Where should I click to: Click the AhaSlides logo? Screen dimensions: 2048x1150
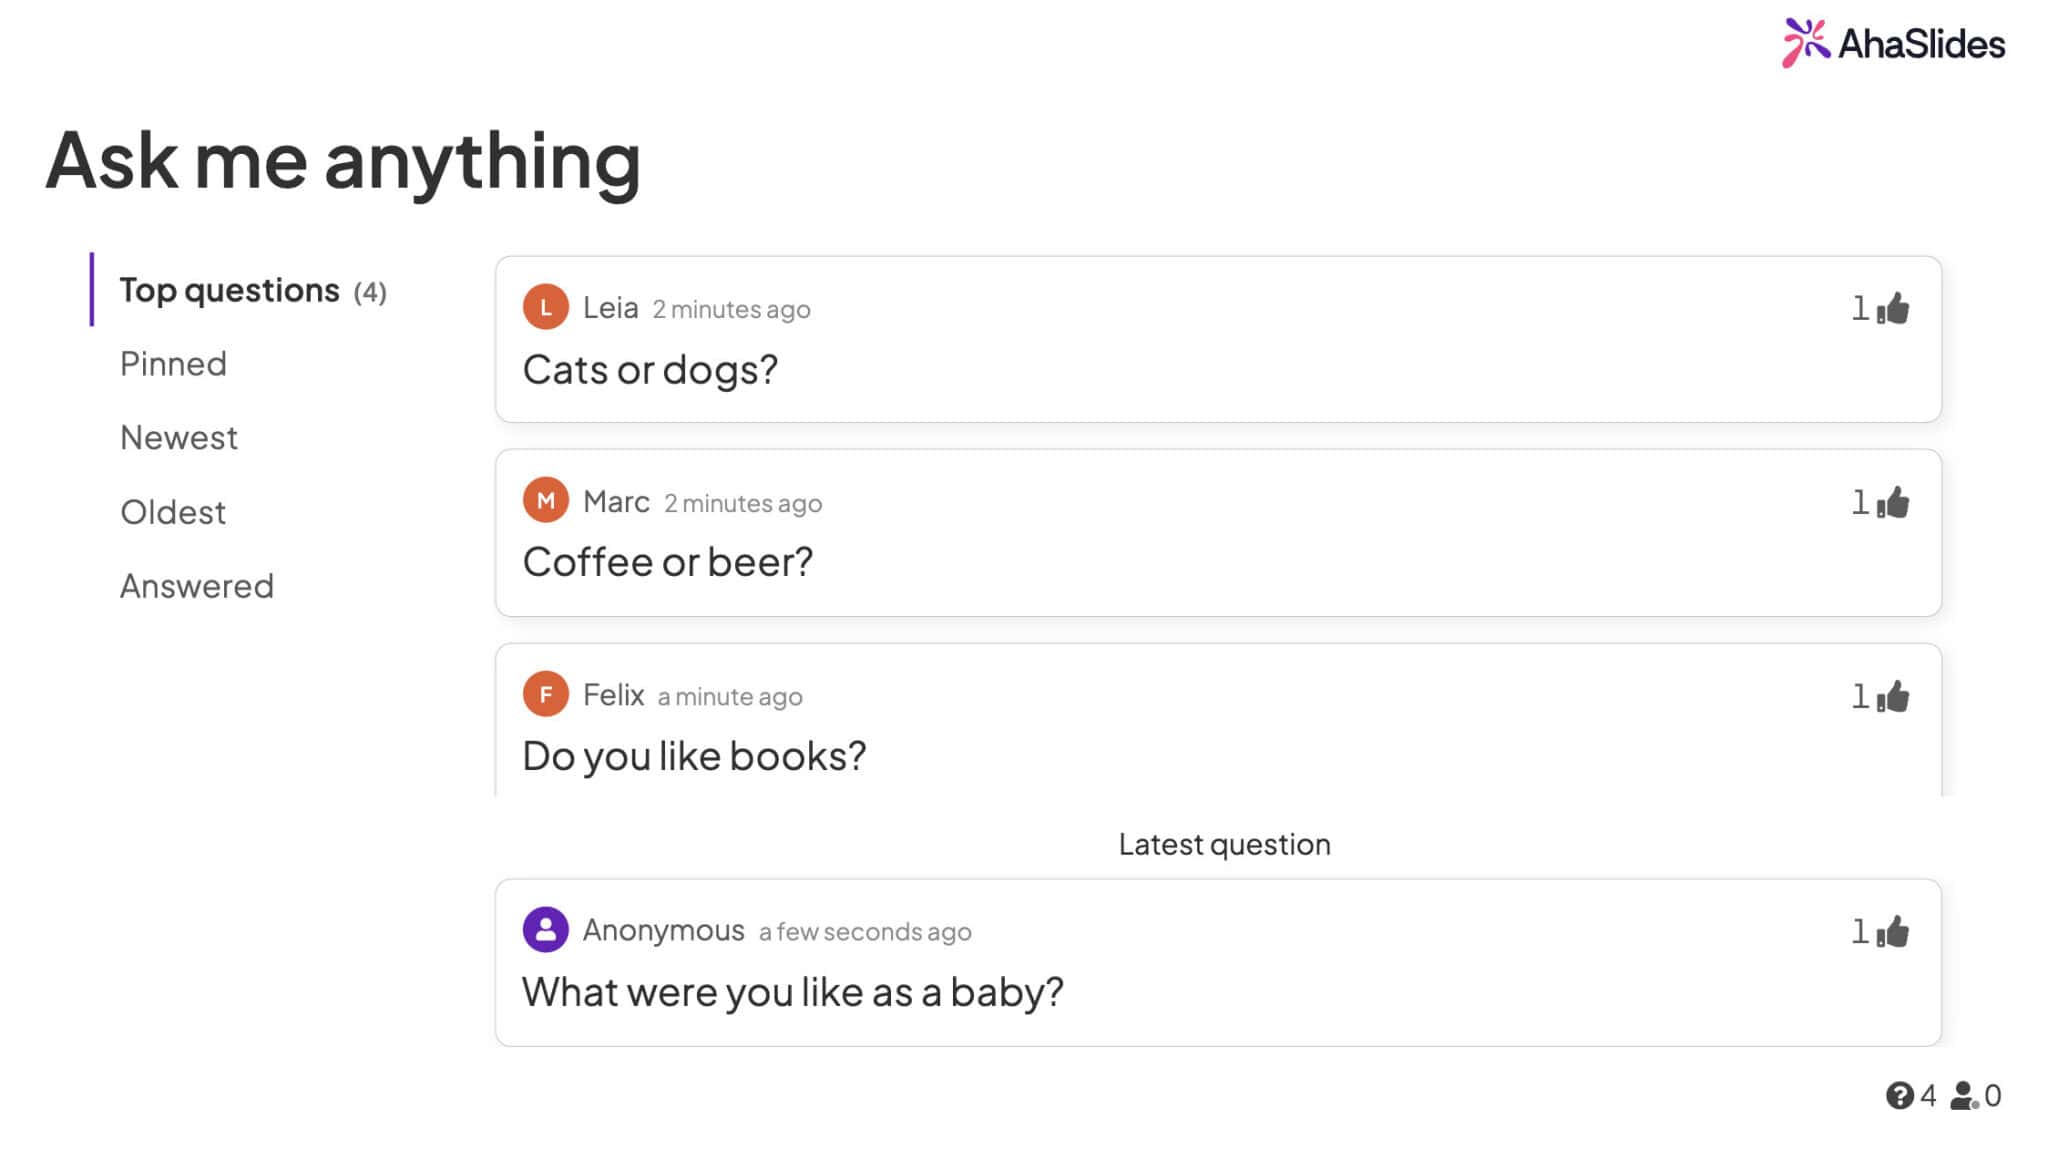1892,44
